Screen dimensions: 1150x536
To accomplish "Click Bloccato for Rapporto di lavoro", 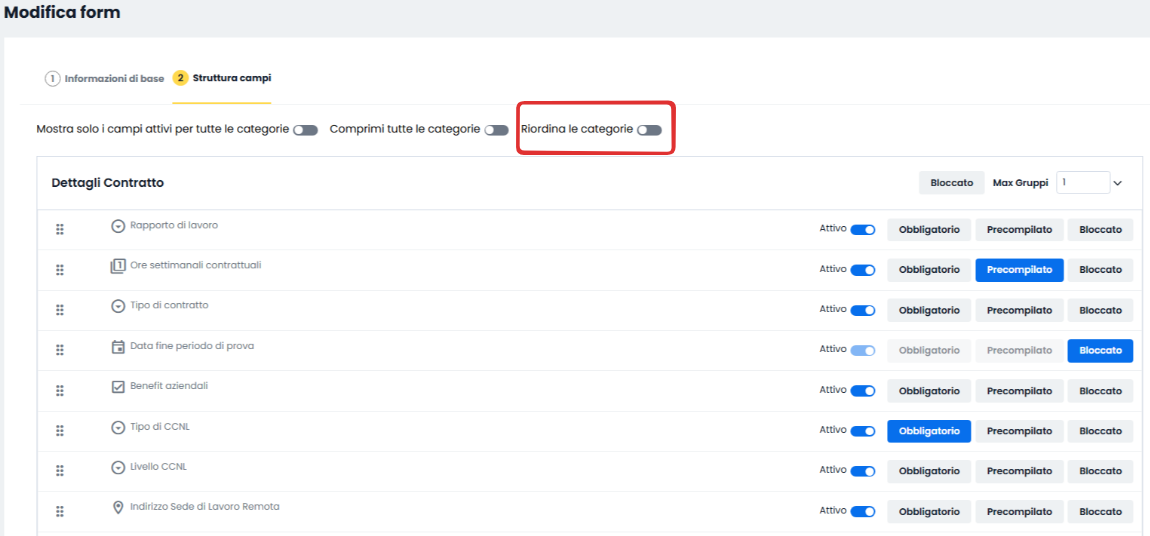I will click(1100, 230).
